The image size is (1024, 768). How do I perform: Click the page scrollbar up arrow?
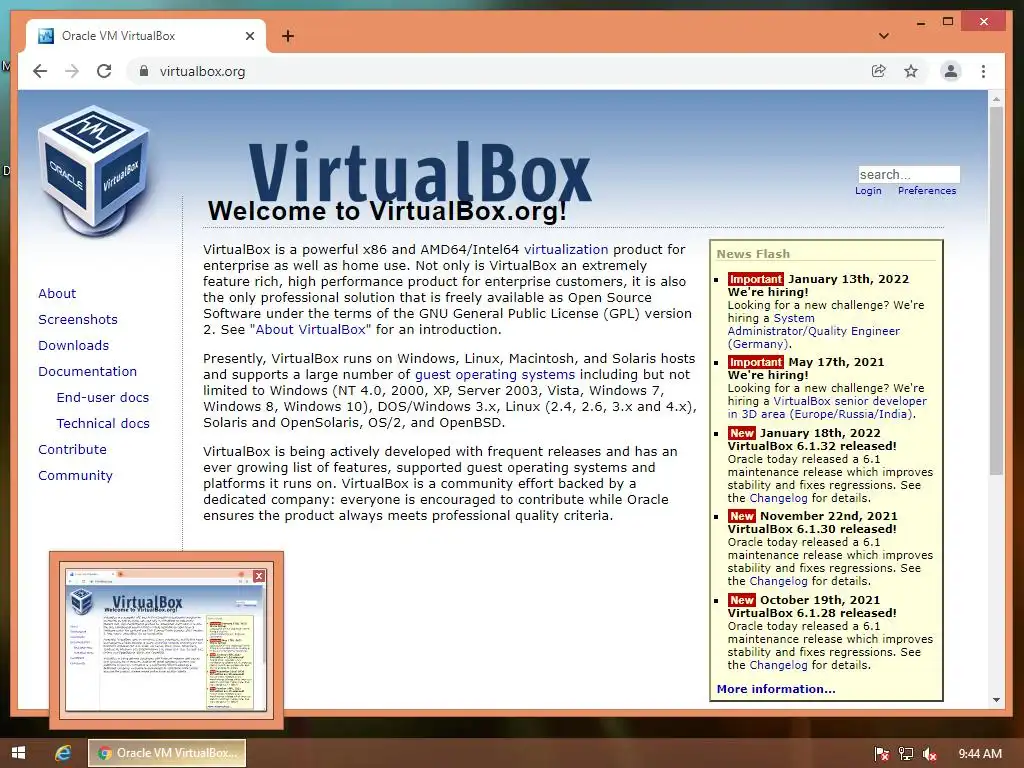996,99
